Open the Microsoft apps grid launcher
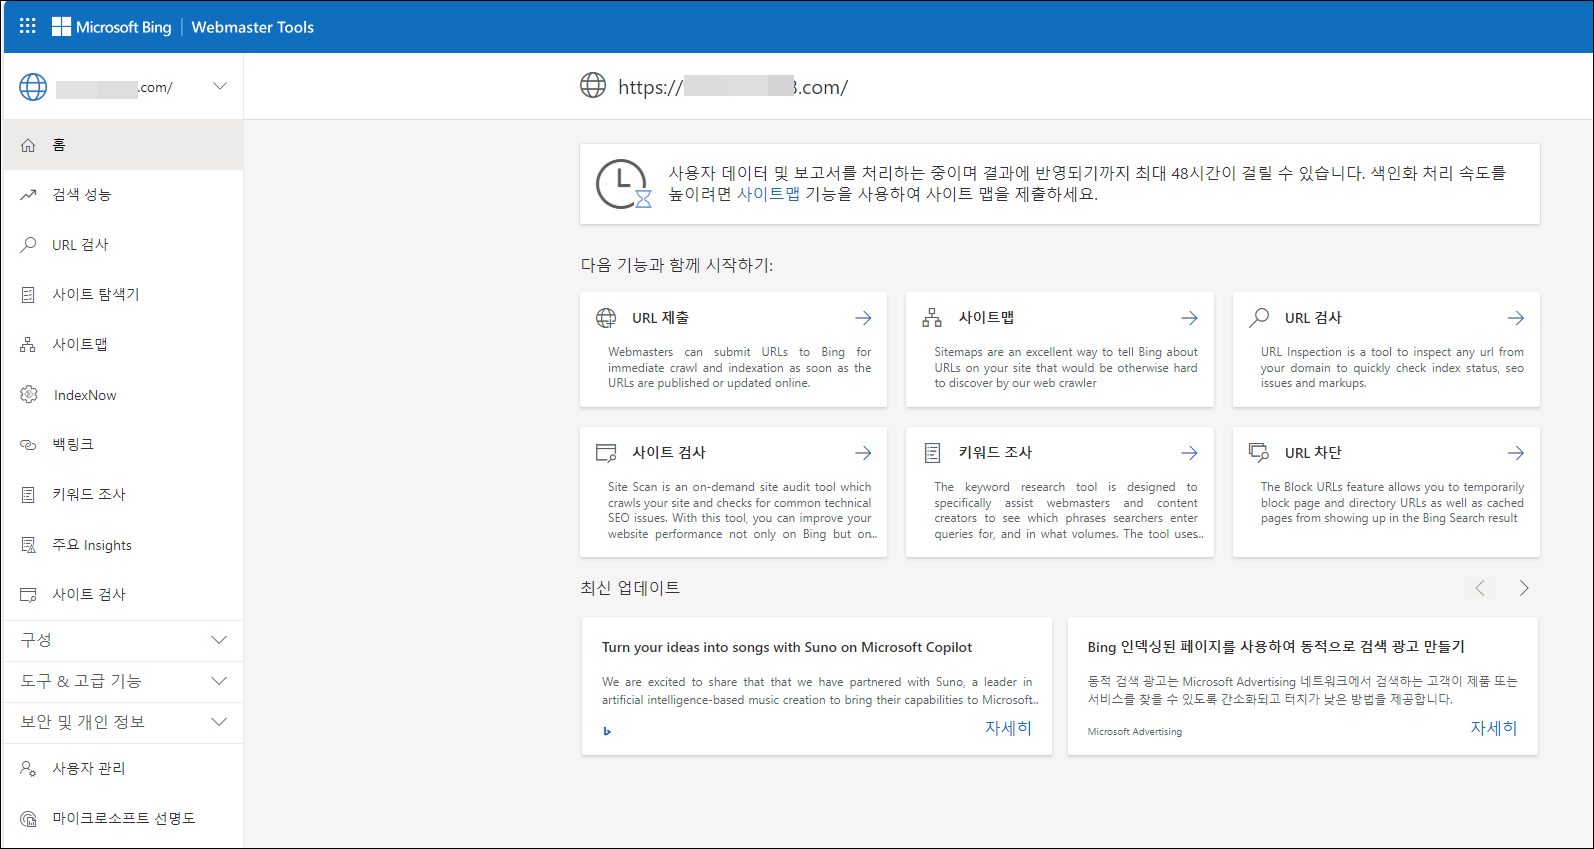Screen dimensions: 1594x849 point(28,27)
